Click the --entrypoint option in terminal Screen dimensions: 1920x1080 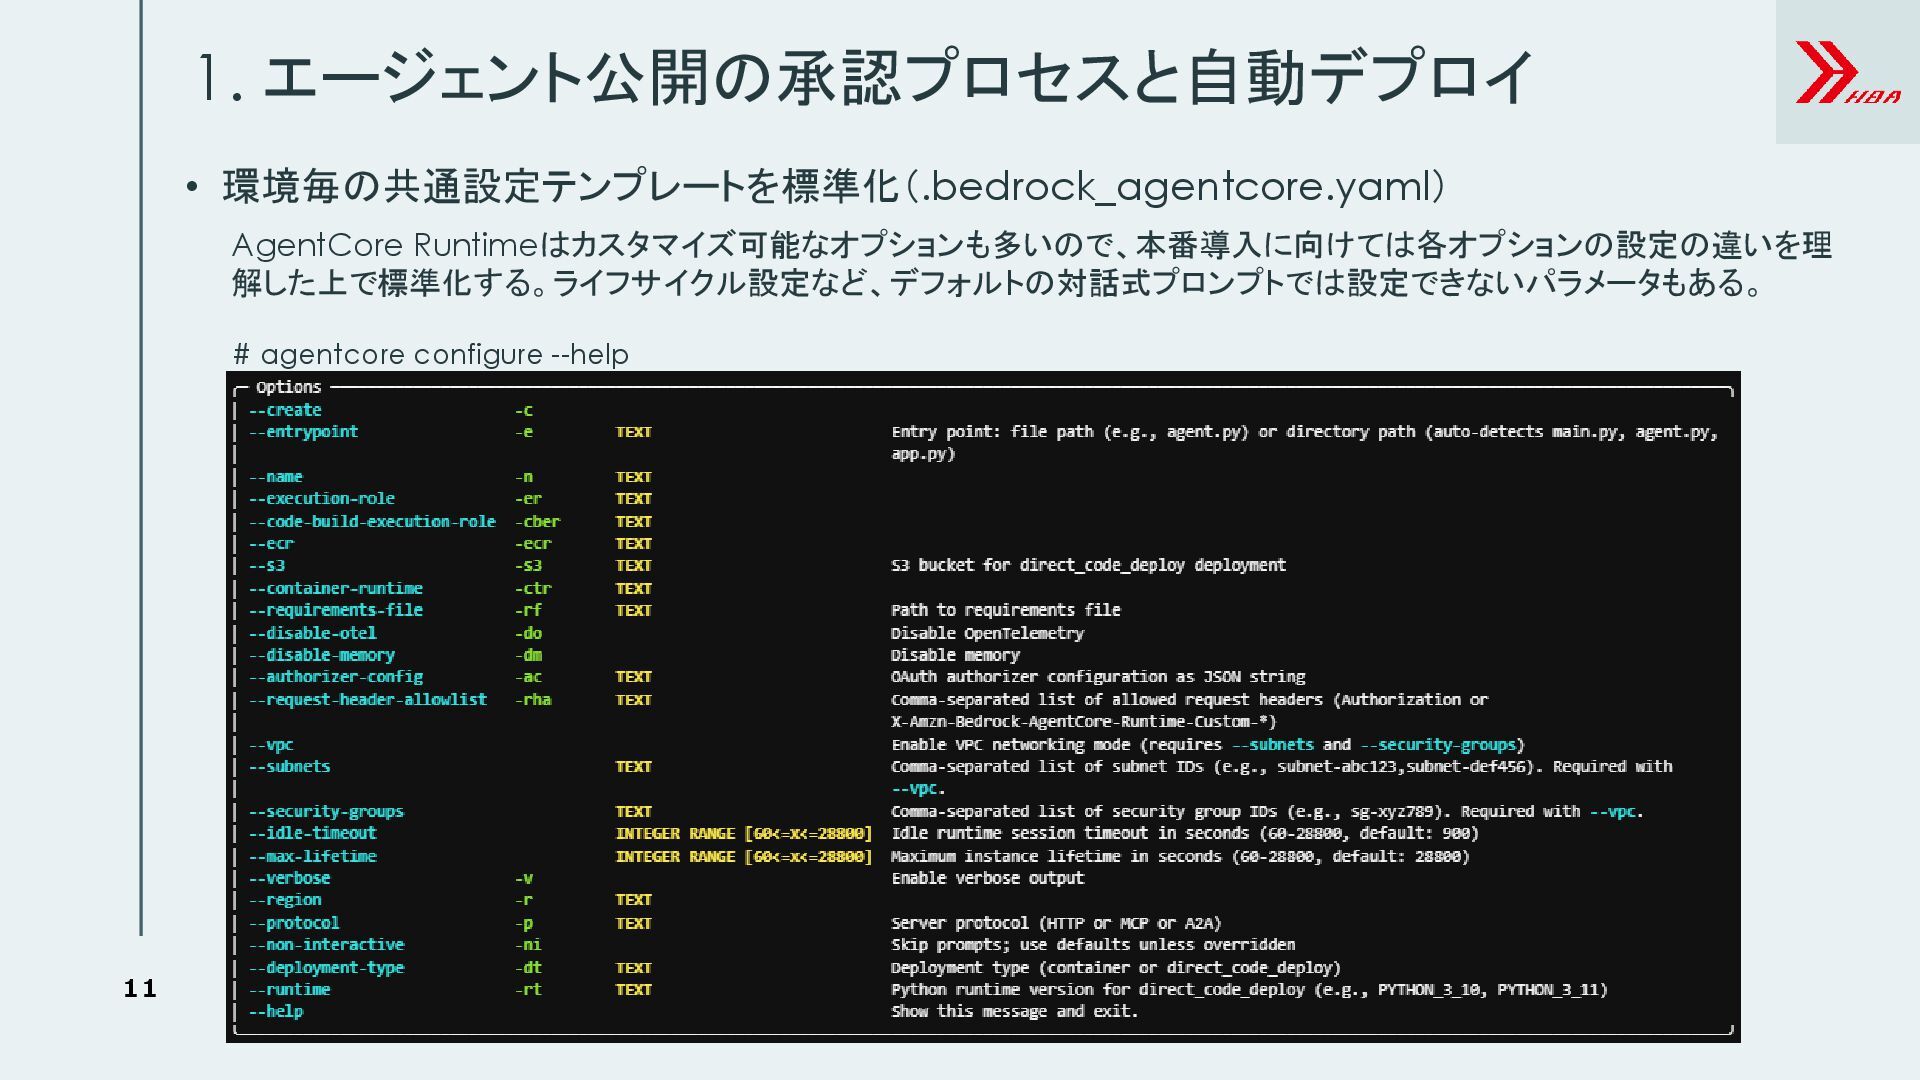[x=303, y=432]
